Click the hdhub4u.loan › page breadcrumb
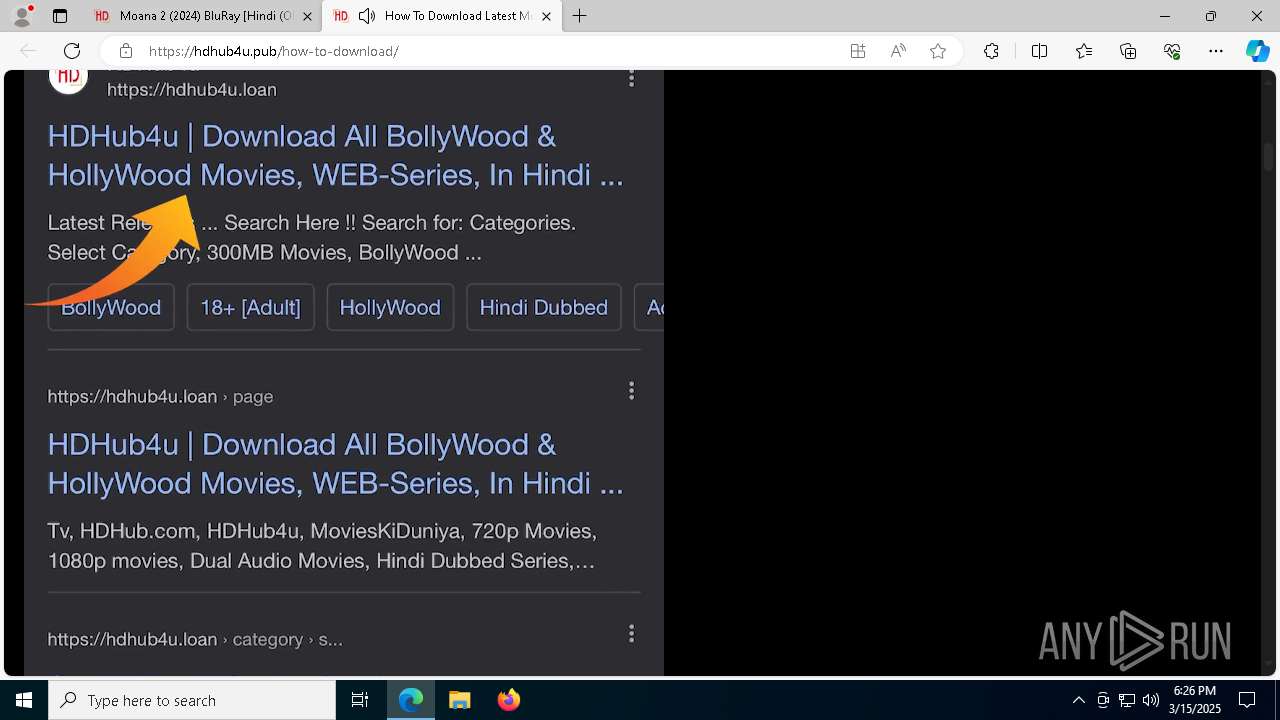This screenshot has height=720, width=1280. (x=160, y=396)
